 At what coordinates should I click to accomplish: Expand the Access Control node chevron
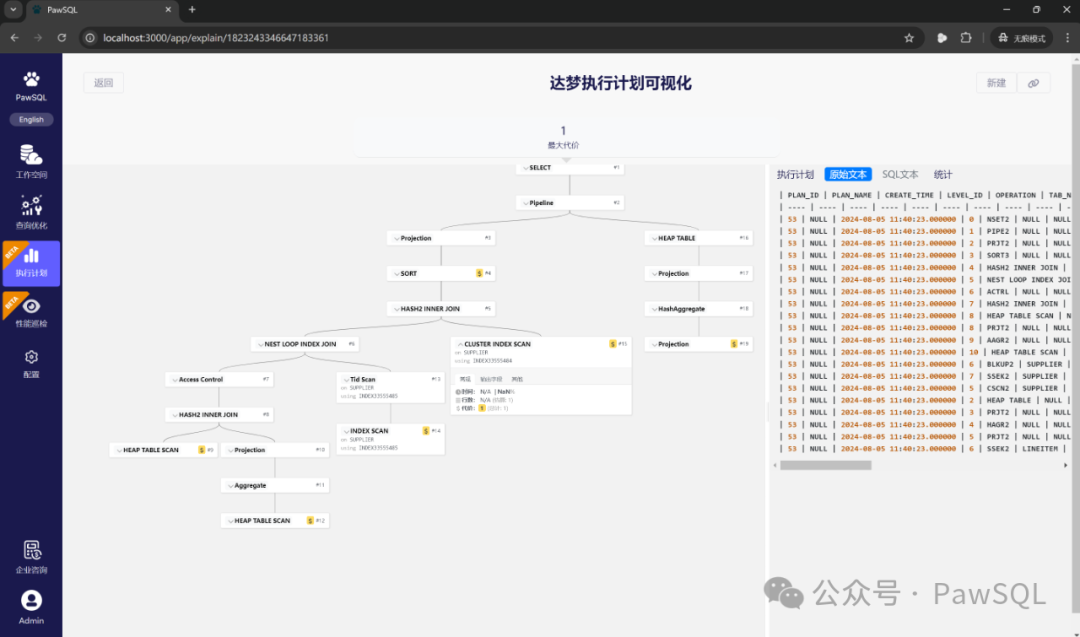(175, 379)
